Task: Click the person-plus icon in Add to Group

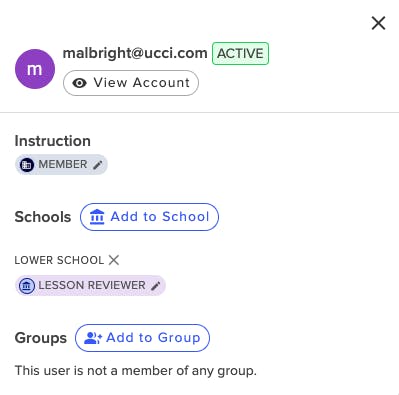Action: [93, 338]
